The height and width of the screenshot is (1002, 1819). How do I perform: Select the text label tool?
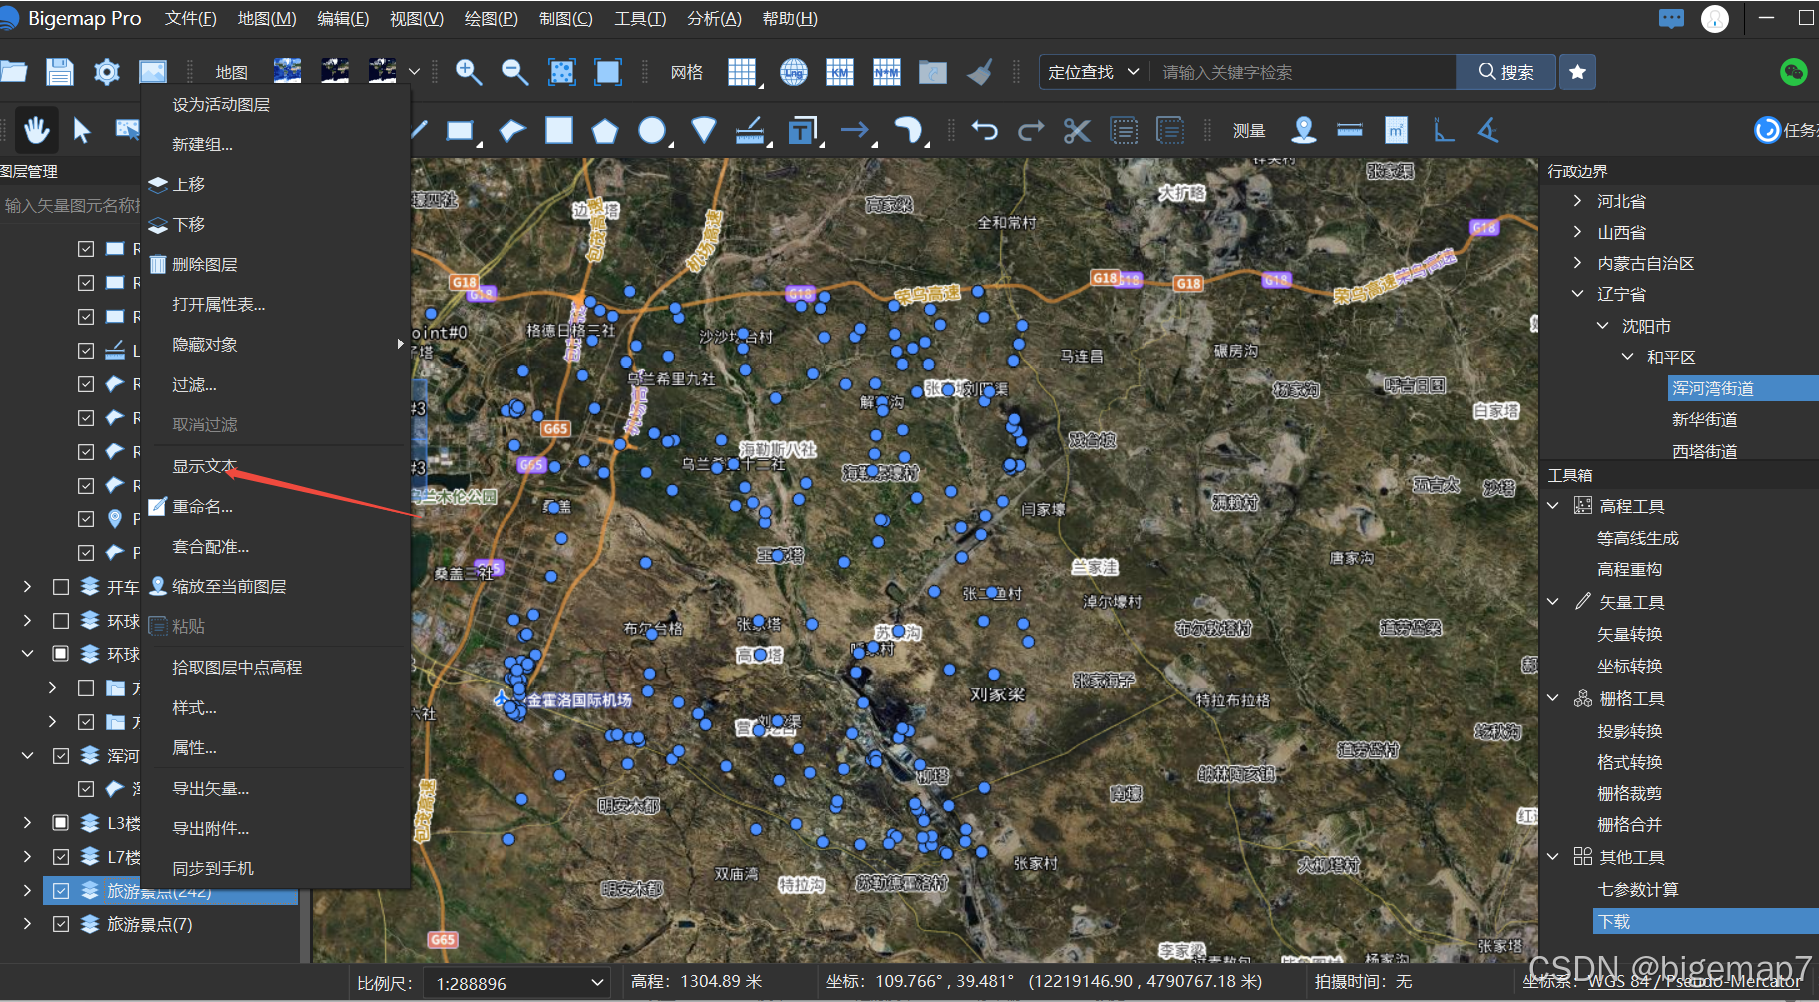point(802,130)
